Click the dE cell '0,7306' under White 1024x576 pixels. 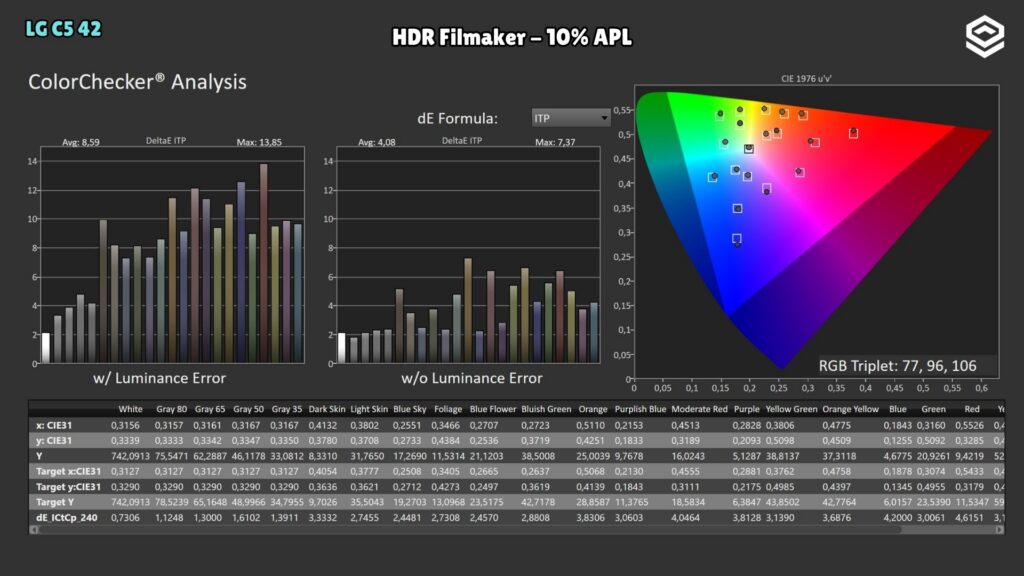pos(125,518)
